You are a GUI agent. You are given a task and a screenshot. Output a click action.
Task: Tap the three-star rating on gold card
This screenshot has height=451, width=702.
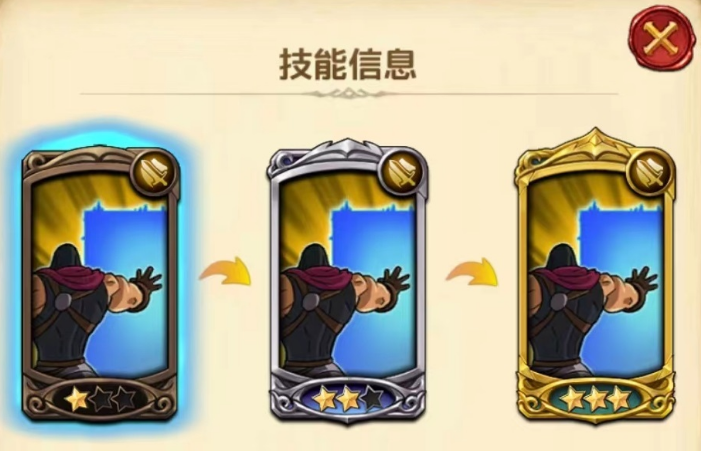[595, 398]
